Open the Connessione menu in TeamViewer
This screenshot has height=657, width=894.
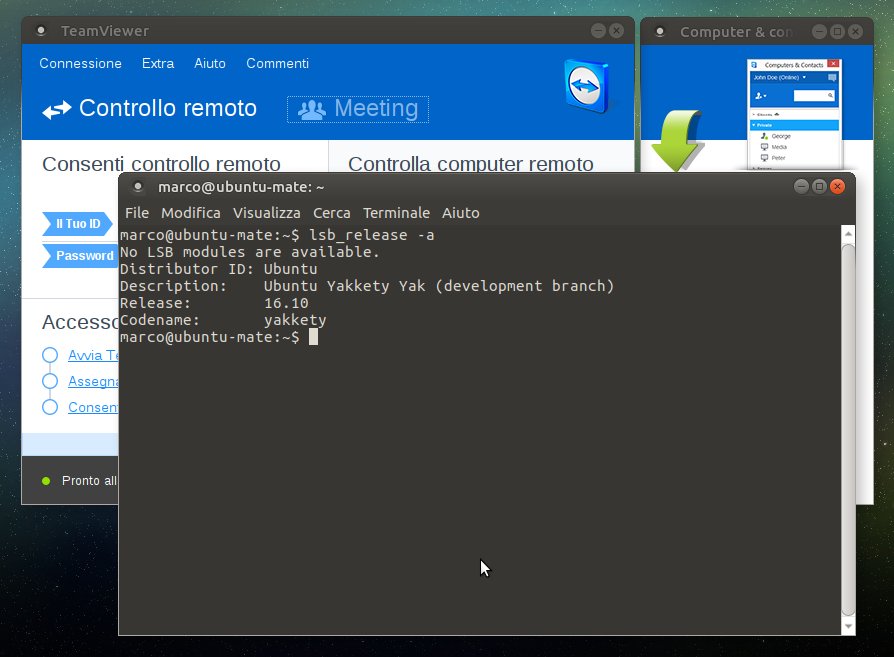coord(80,63)
